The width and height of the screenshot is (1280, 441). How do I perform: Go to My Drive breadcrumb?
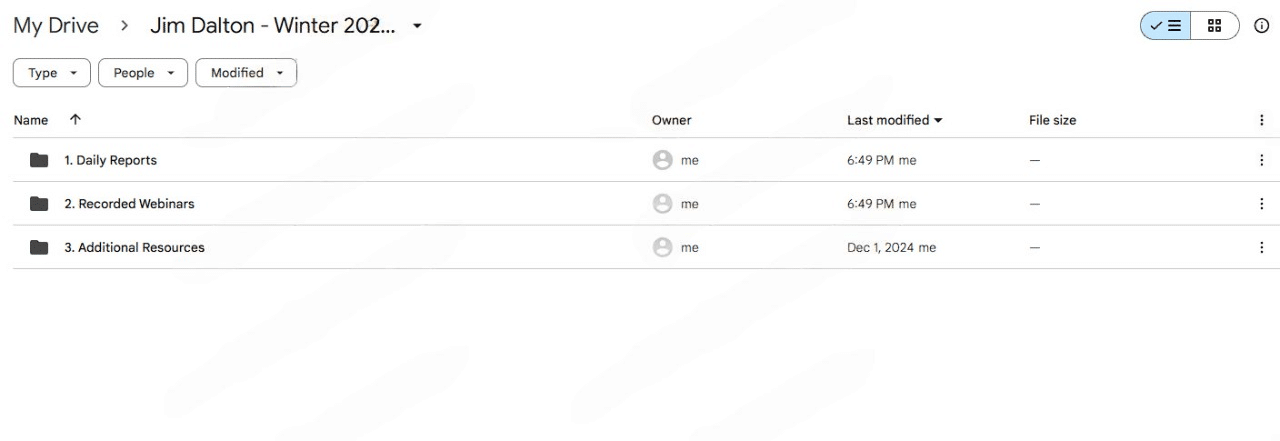56,27
